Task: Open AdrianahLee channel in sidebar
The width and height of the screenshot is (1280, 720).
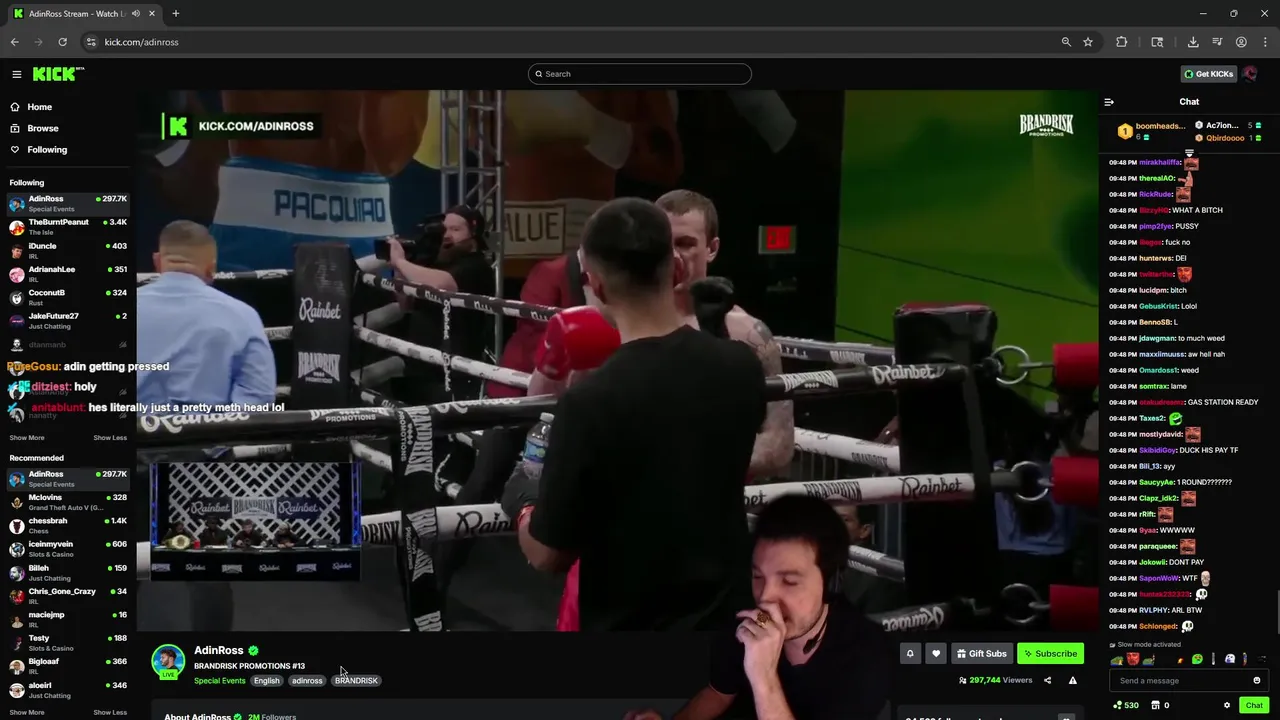Action: [68, 273]
